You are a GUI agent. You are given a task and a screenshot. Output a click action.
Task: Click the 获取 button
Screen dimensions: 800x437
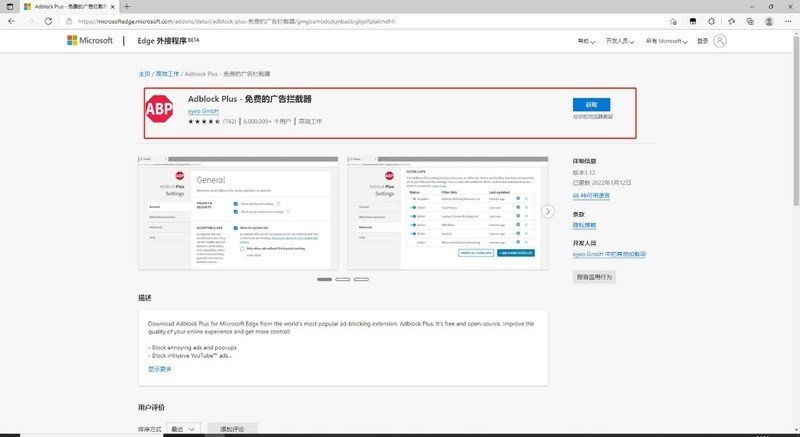point(591,105)
